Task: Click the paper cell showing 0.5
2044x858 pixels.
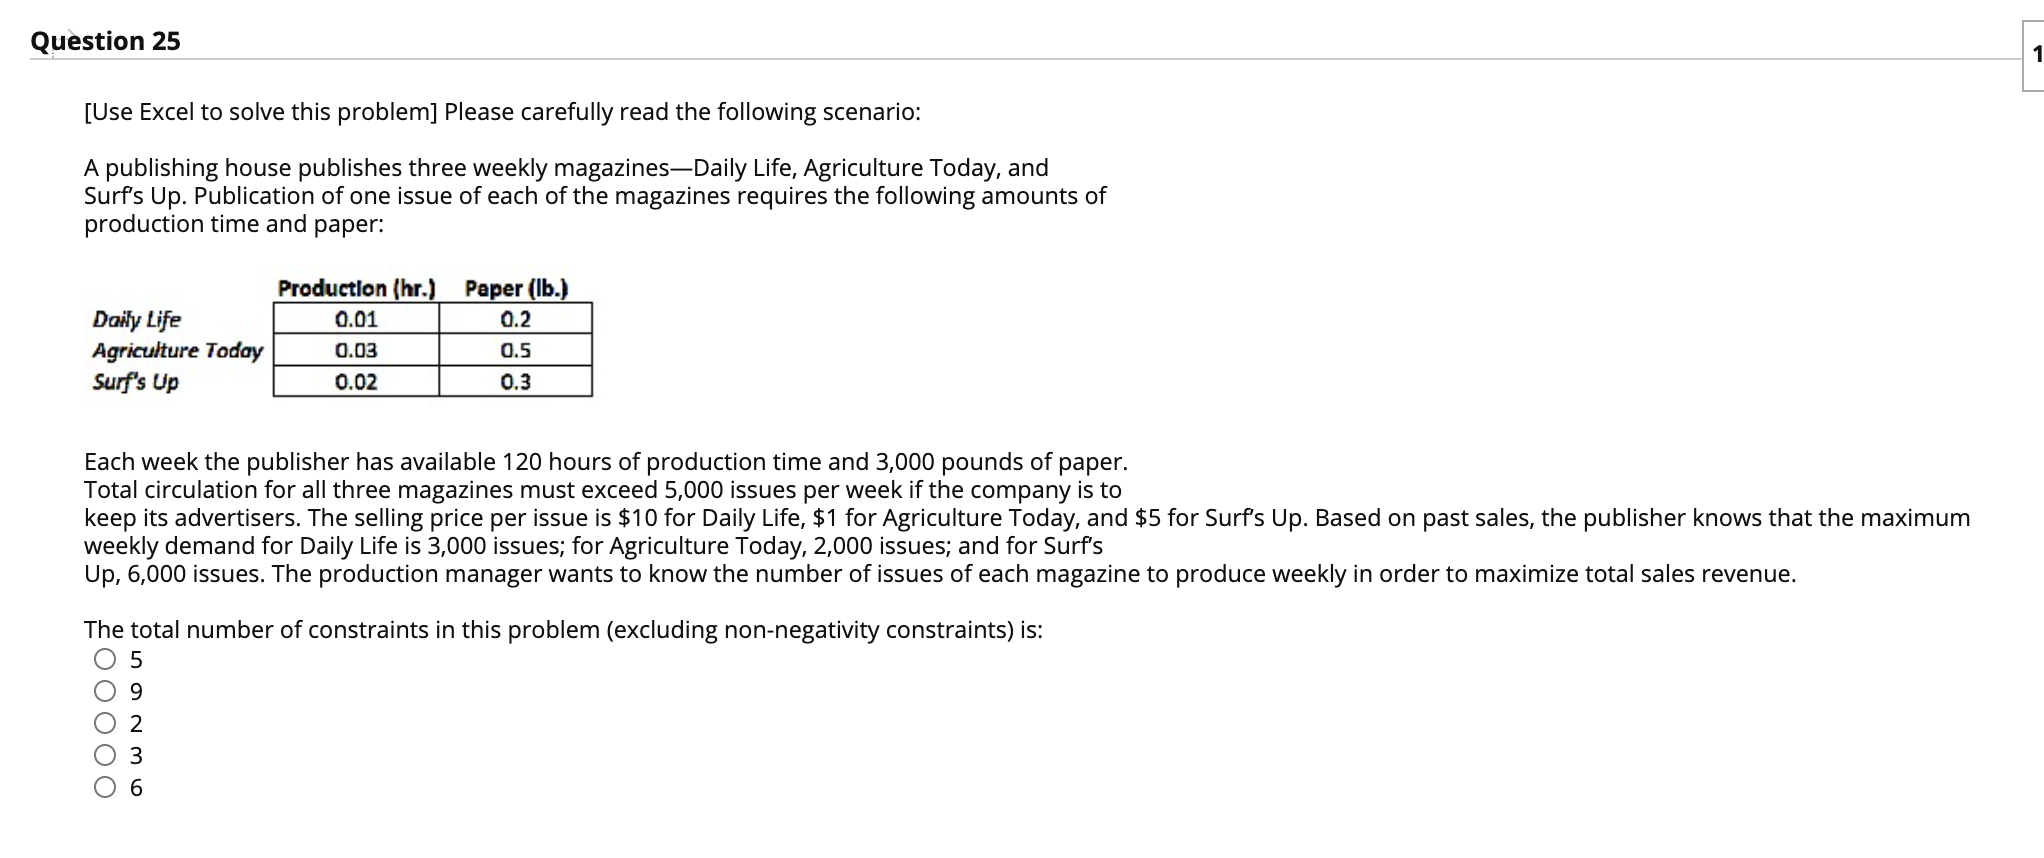Action: coord(516,351)
